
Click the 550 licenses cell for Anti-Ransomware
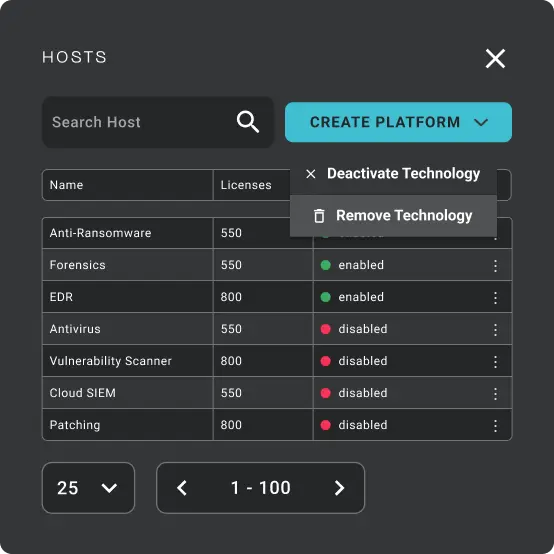pos(263,233)
